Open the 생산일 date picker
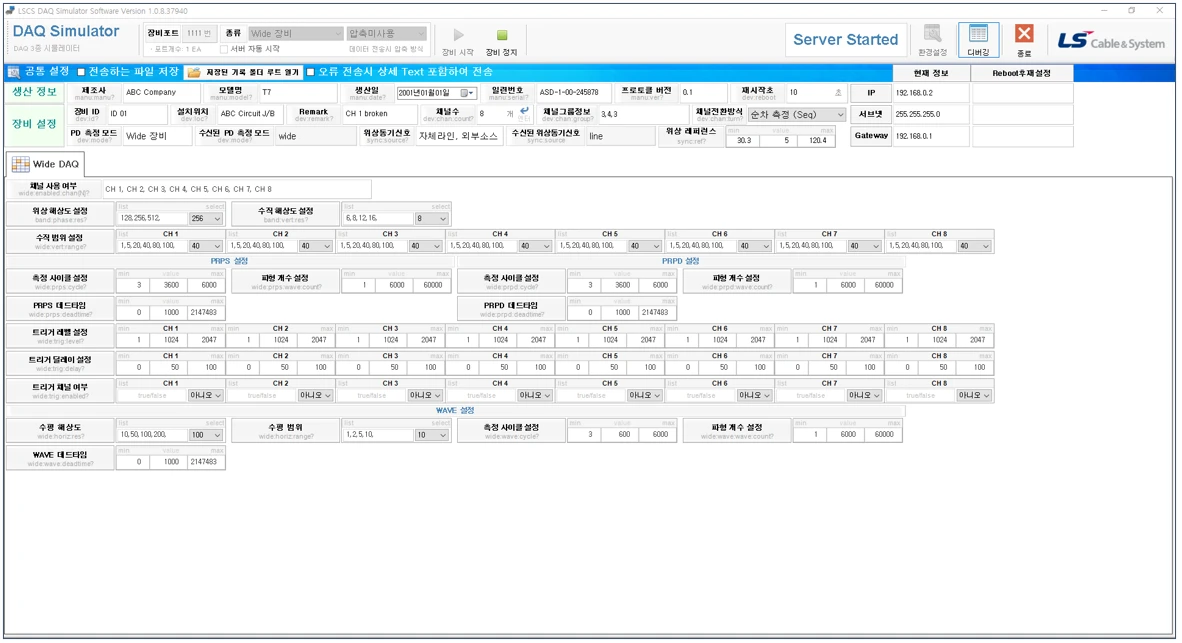 (x=468, y=93)
